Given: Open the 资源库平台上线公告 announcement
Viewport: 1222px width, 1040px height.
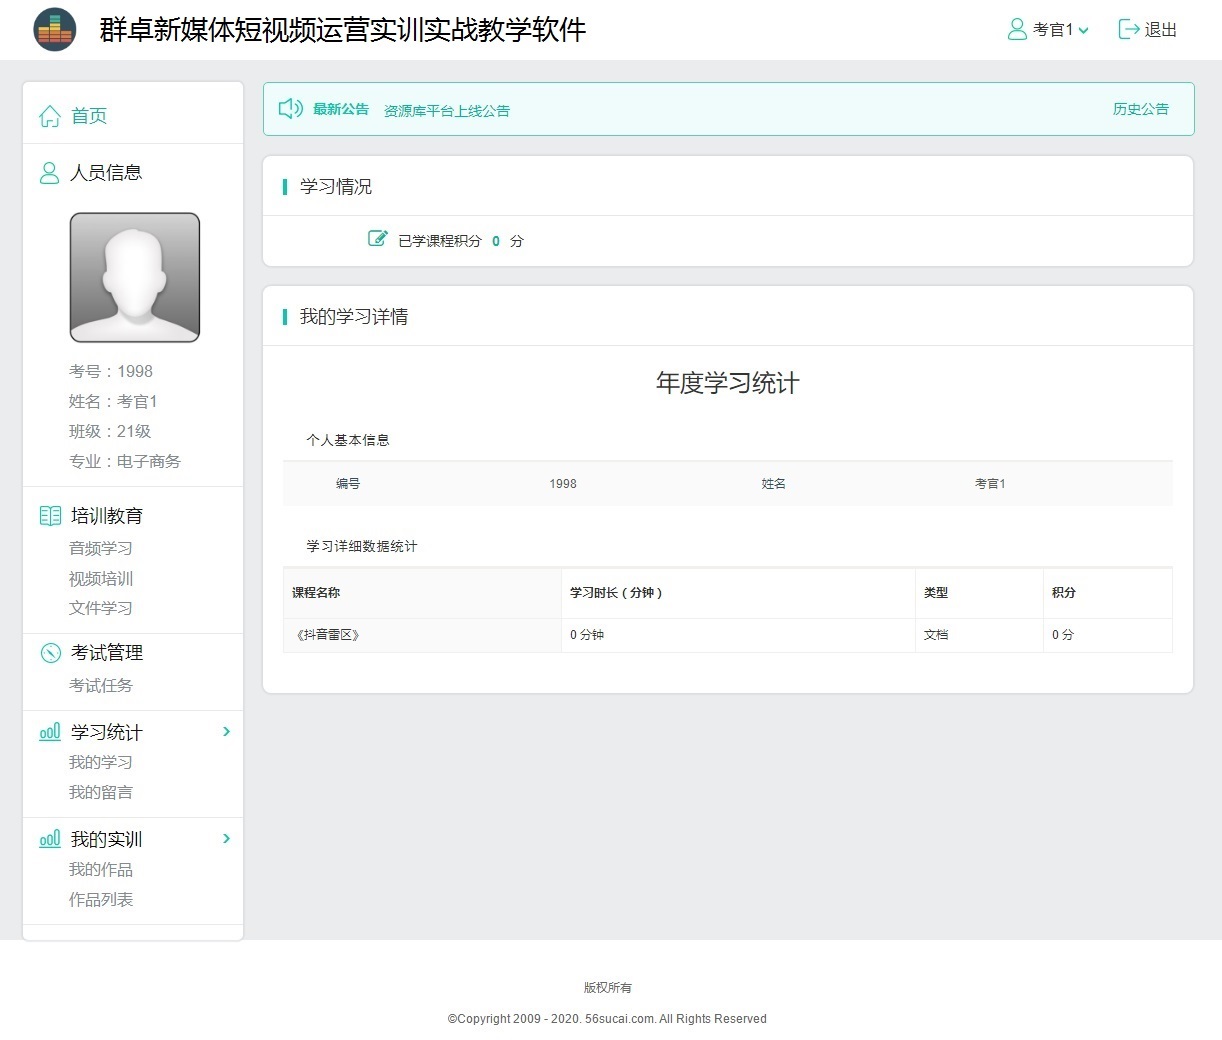Looking at the screenshot, I should click(446, 111).
